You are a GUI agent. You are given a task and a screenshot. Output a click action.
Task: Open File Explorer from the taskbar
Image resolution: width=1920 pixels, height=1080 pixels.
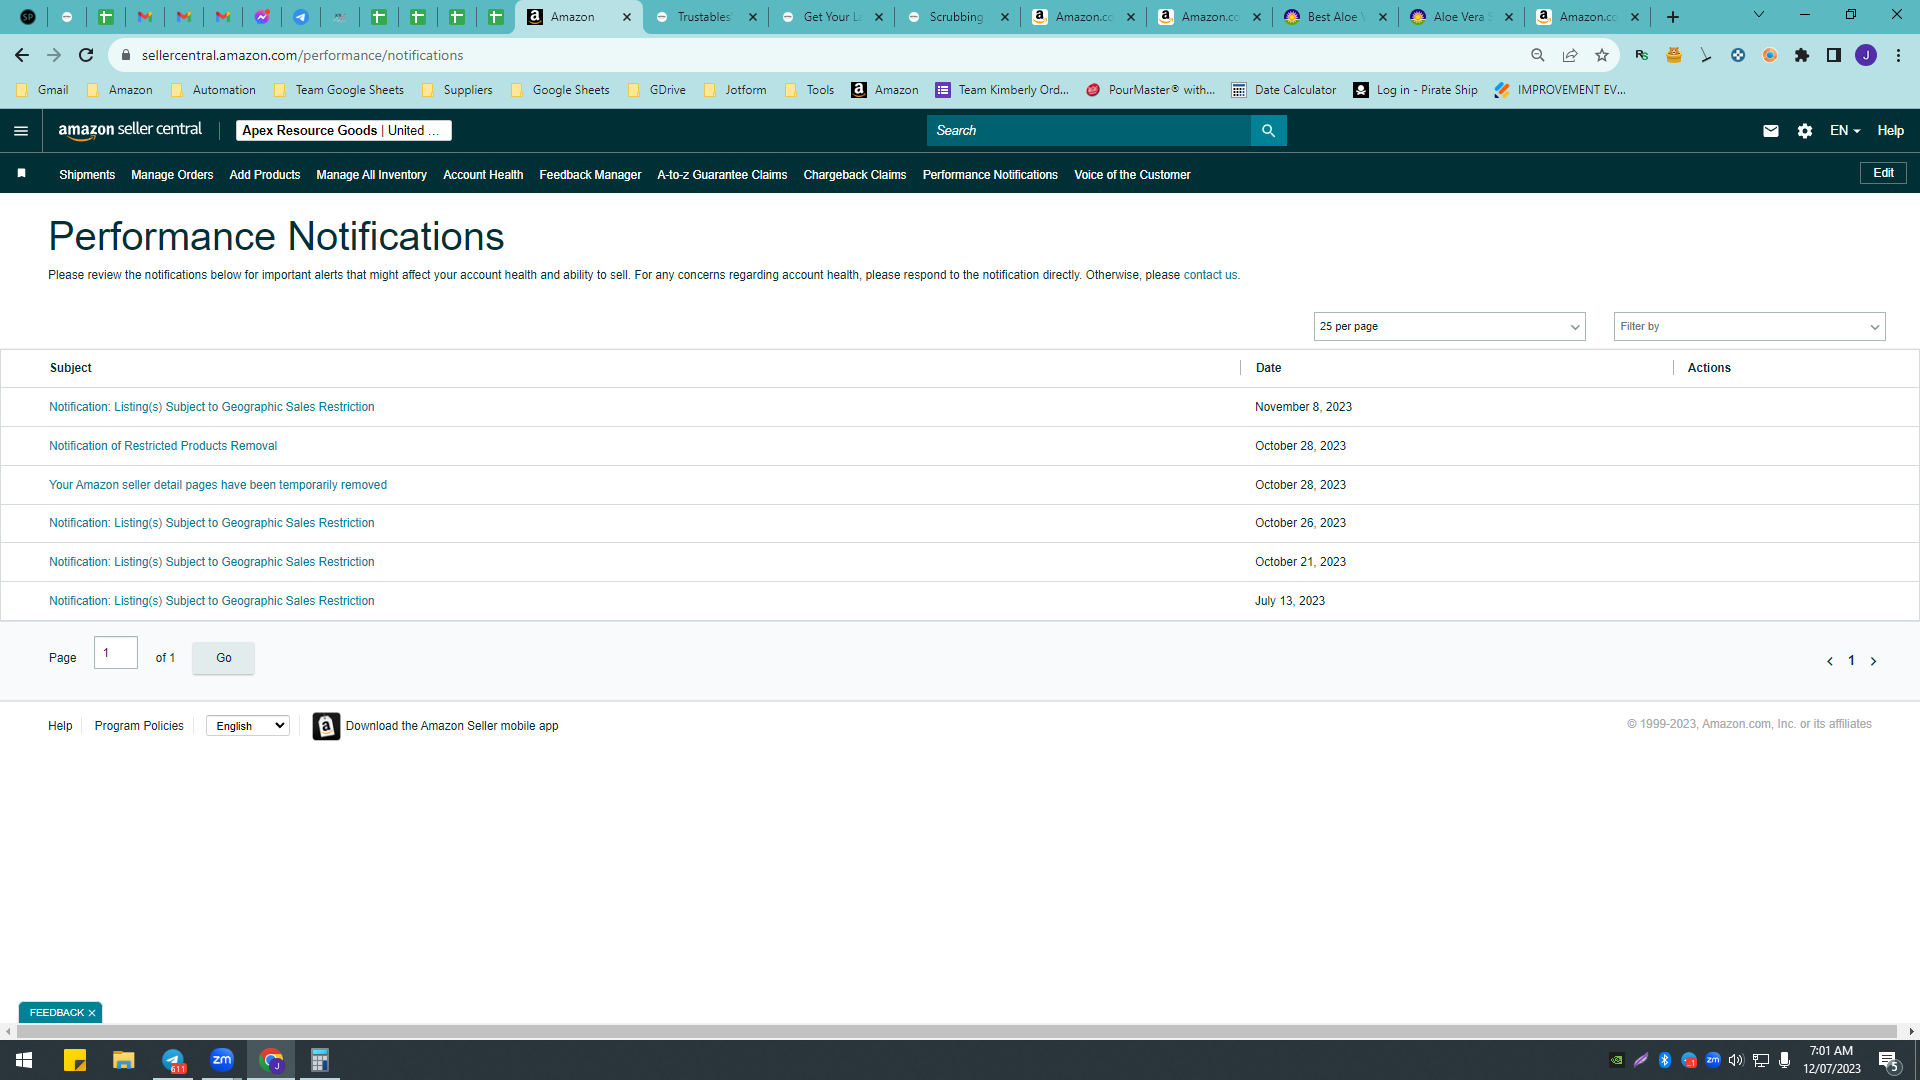coord(124,1060)
